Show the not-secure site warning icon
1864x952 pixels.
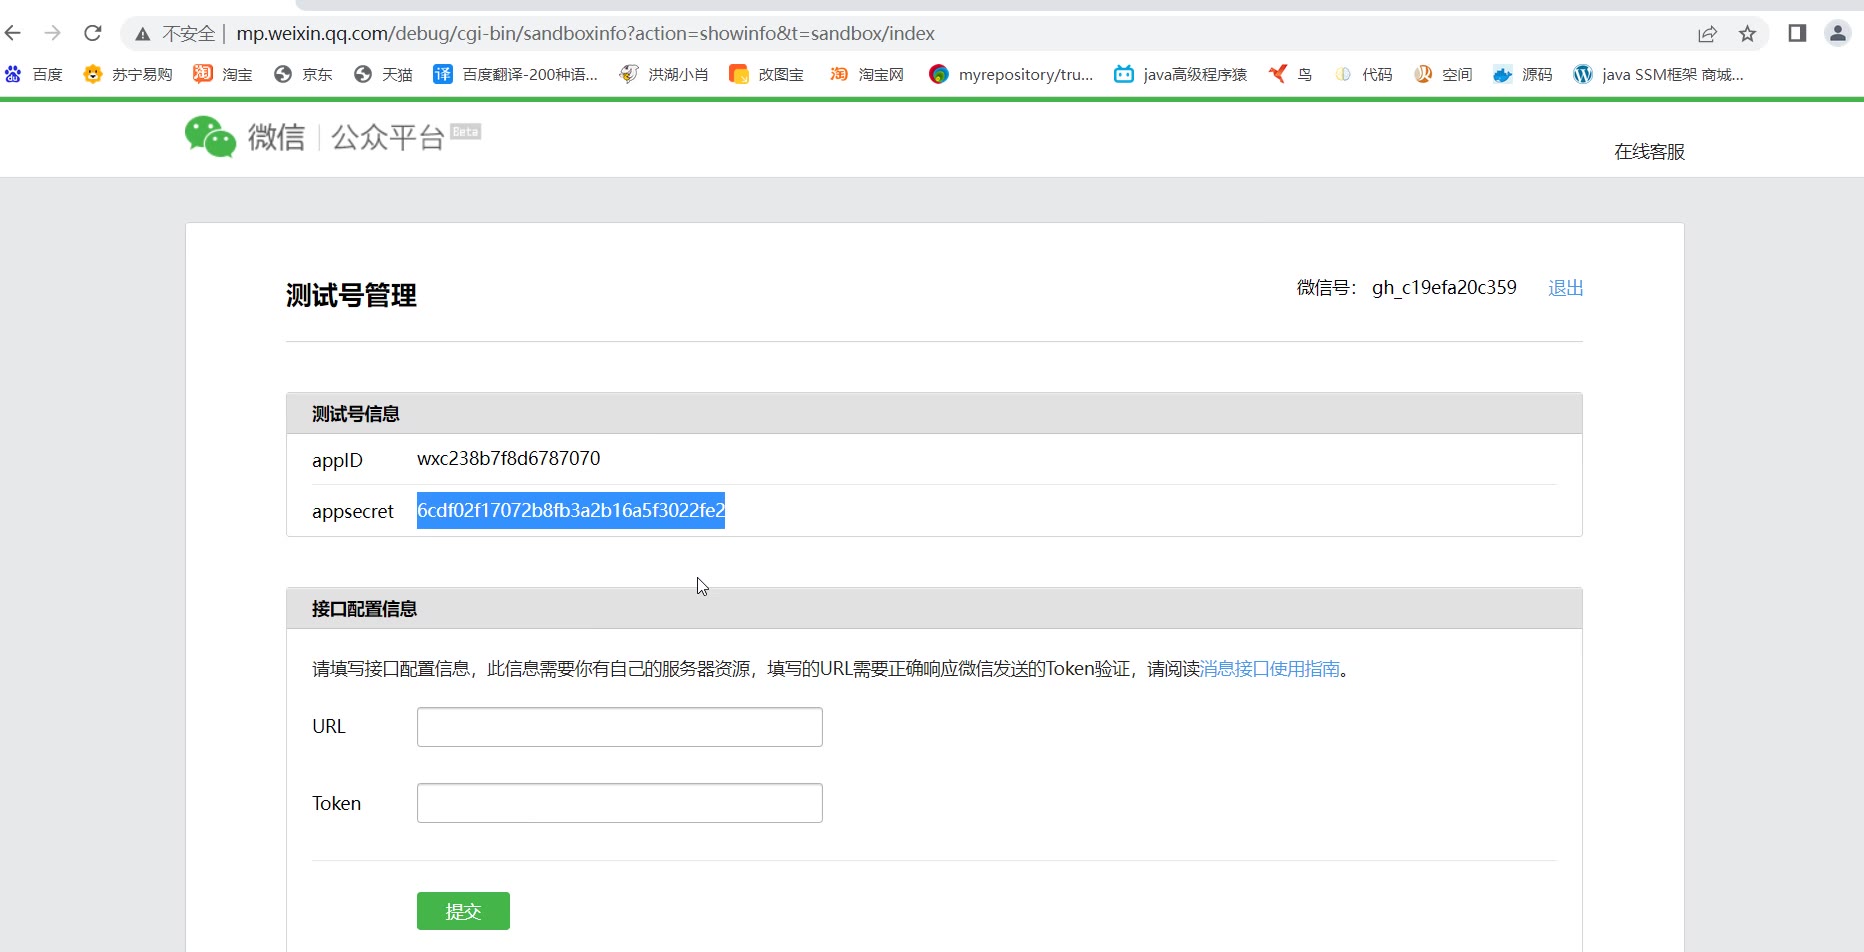coord(143,34)
